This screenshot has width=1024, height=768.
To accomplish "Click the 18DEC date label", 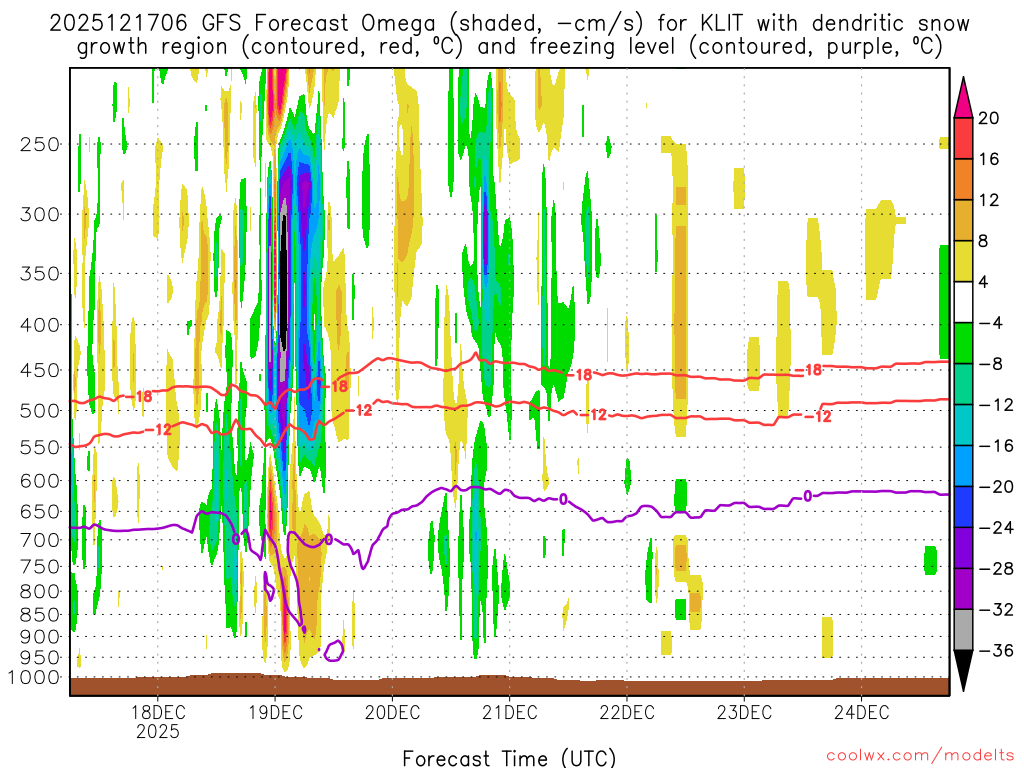I will tap(157, 712).
